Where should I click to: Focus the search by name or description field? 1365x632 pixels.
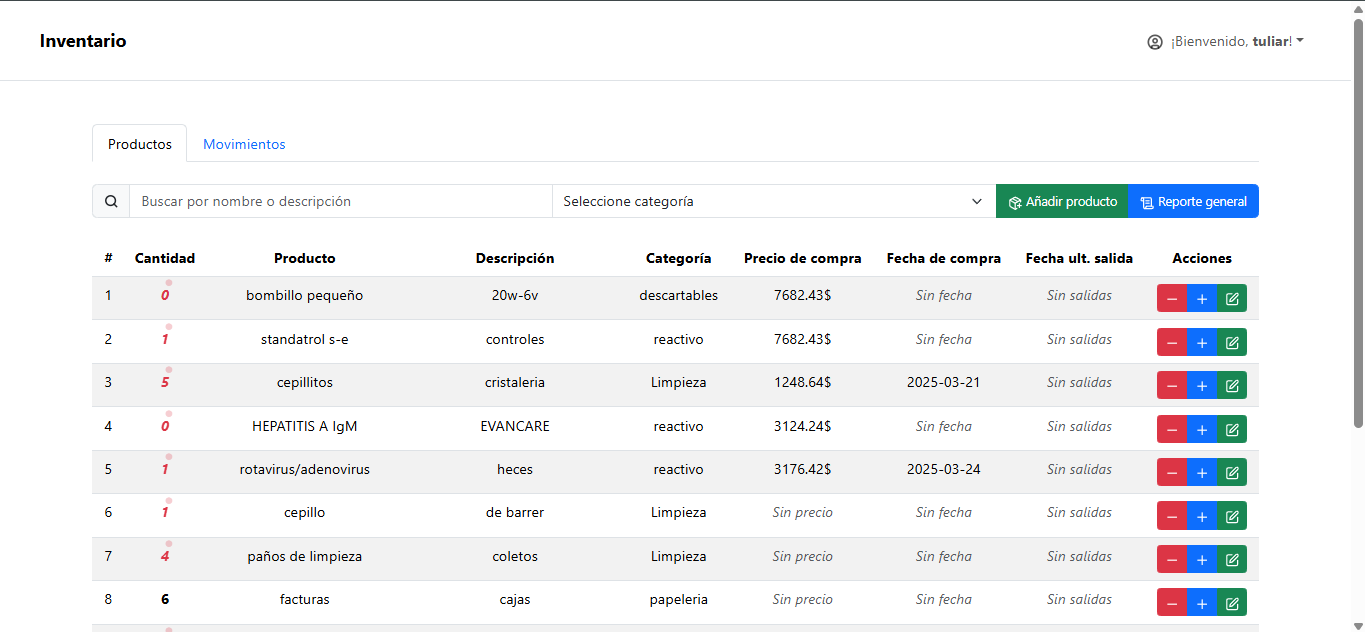pos(340,201)
